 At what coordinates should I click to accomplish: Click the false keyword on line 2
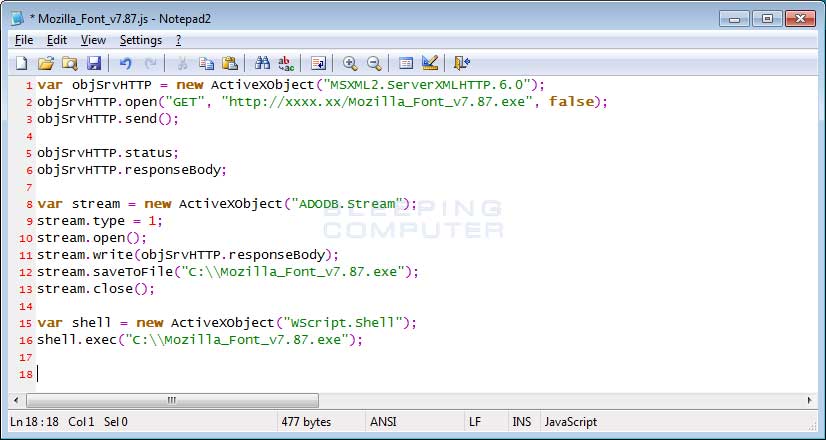(571, 102)
